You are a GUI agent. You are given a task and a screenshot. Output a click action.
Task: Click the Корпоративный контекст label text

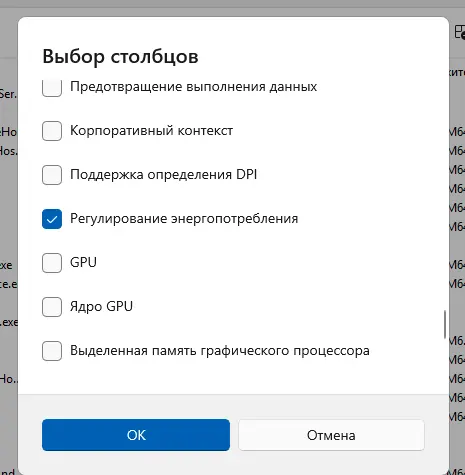pyautogui.click(x=151, y=131)
